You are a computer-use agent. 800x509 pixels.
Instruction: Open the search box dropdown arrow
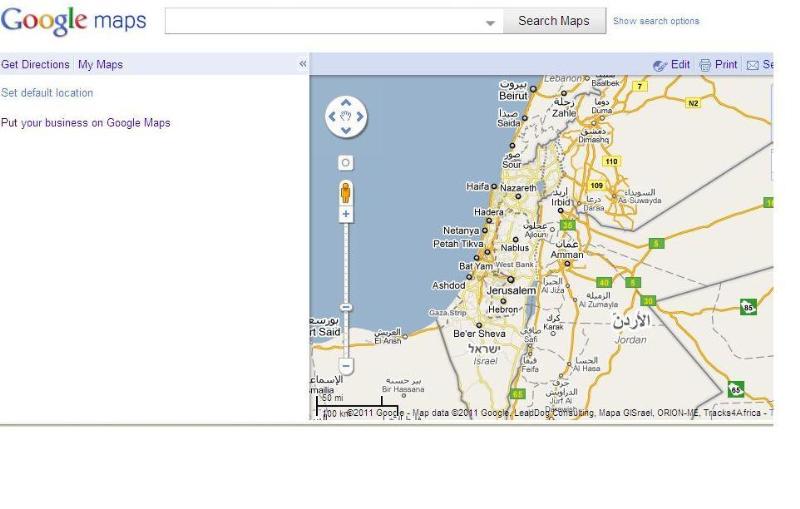pyautogui.click(x=490, y=22)
